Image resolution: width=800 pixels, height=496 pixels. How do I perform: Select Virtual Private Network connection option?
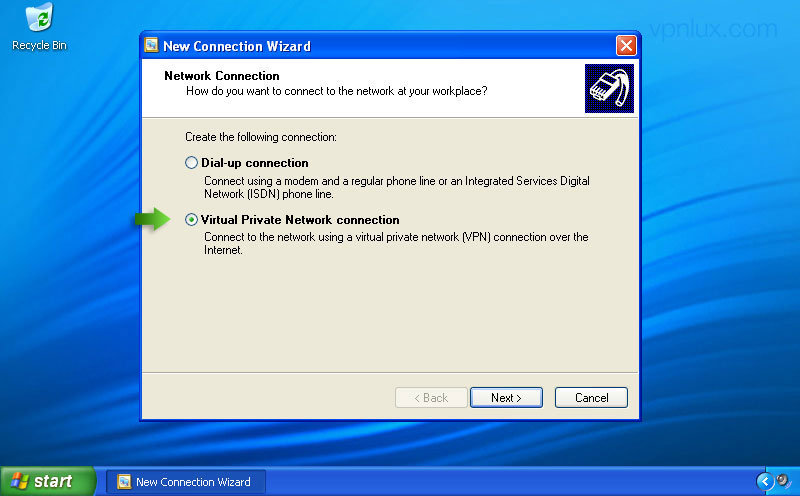[x=191, y=220]
